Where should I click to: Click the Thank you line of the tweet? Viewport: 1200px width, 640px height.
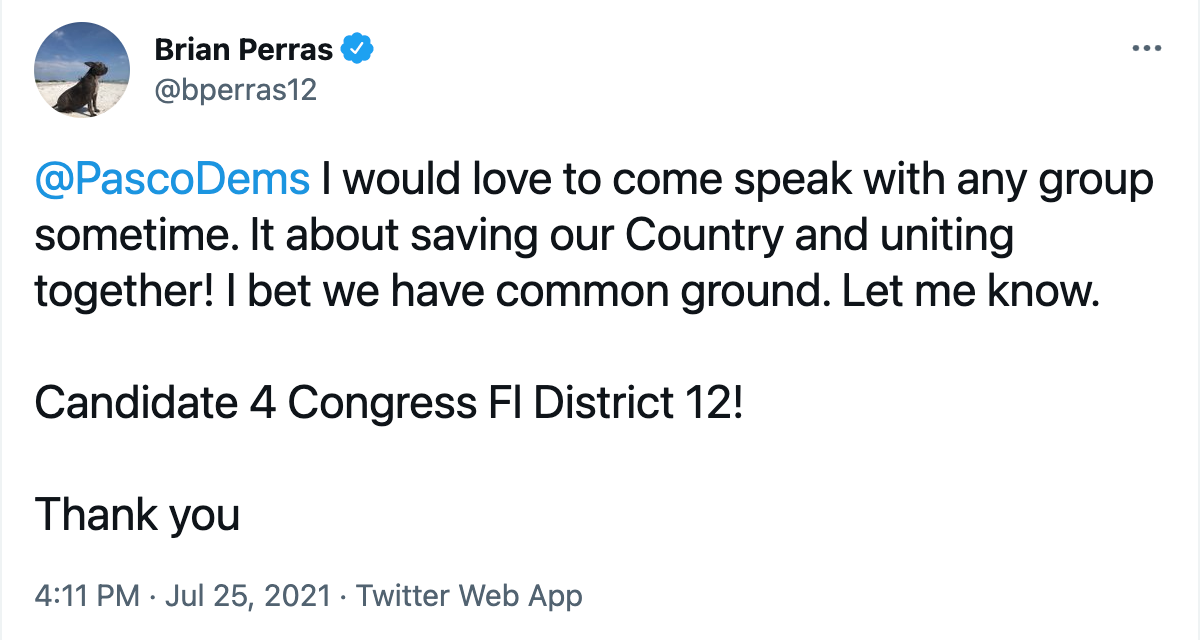(137, 515)
